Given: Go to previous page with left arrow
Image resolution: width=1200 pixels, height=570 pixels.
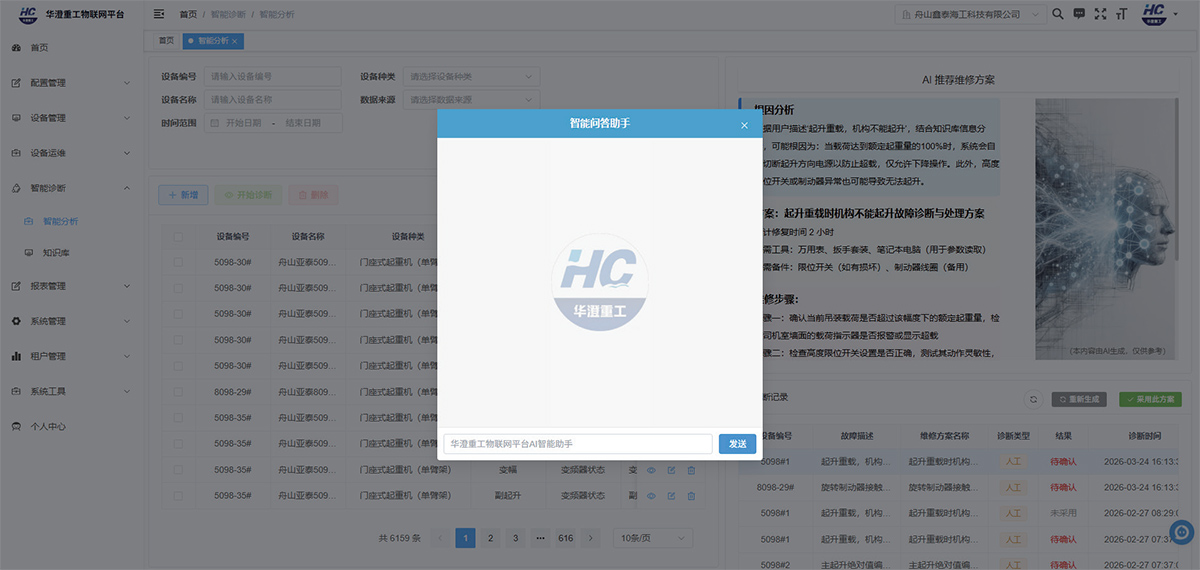Looking at the screenshot, I should [x=440, y=538].
